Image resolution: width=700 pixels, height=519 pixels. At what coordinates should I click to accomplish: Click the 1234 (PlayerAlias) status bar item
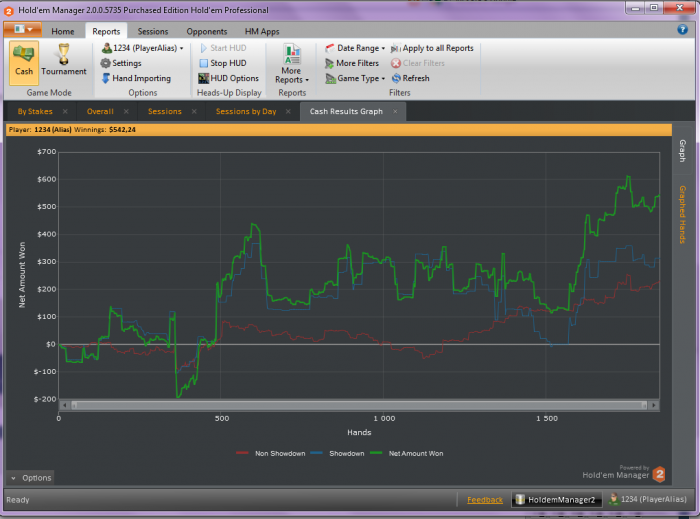tap(648, 499)
